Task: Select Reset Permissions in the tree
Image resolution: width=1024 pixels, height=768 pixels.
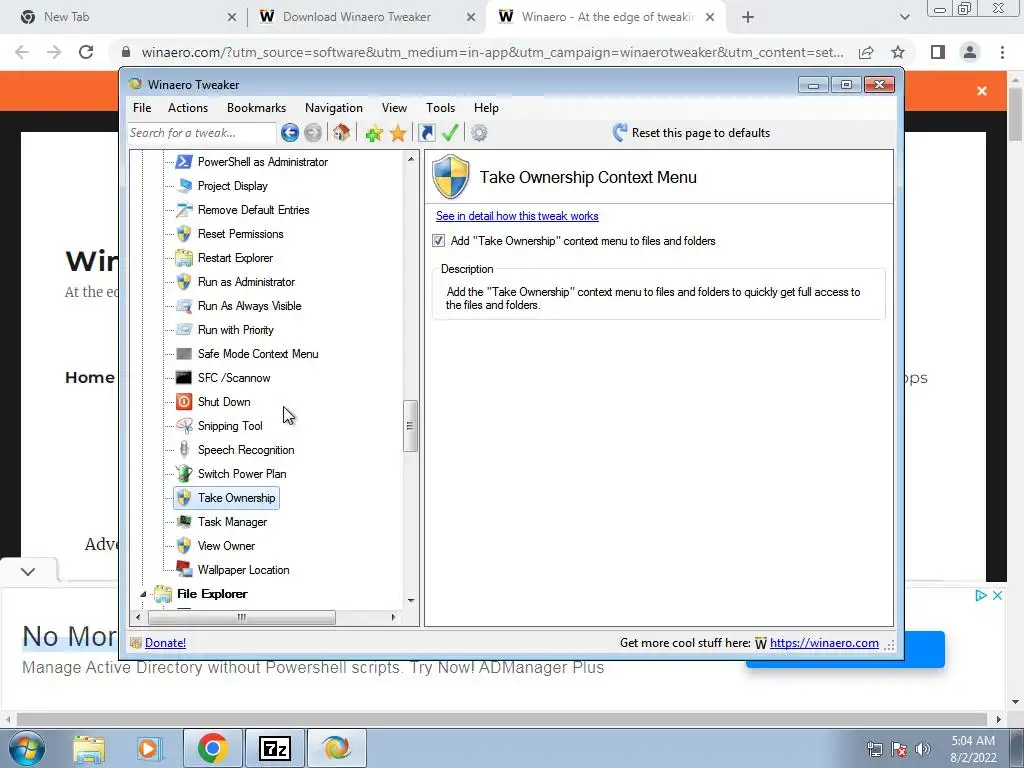Action: 240,234
